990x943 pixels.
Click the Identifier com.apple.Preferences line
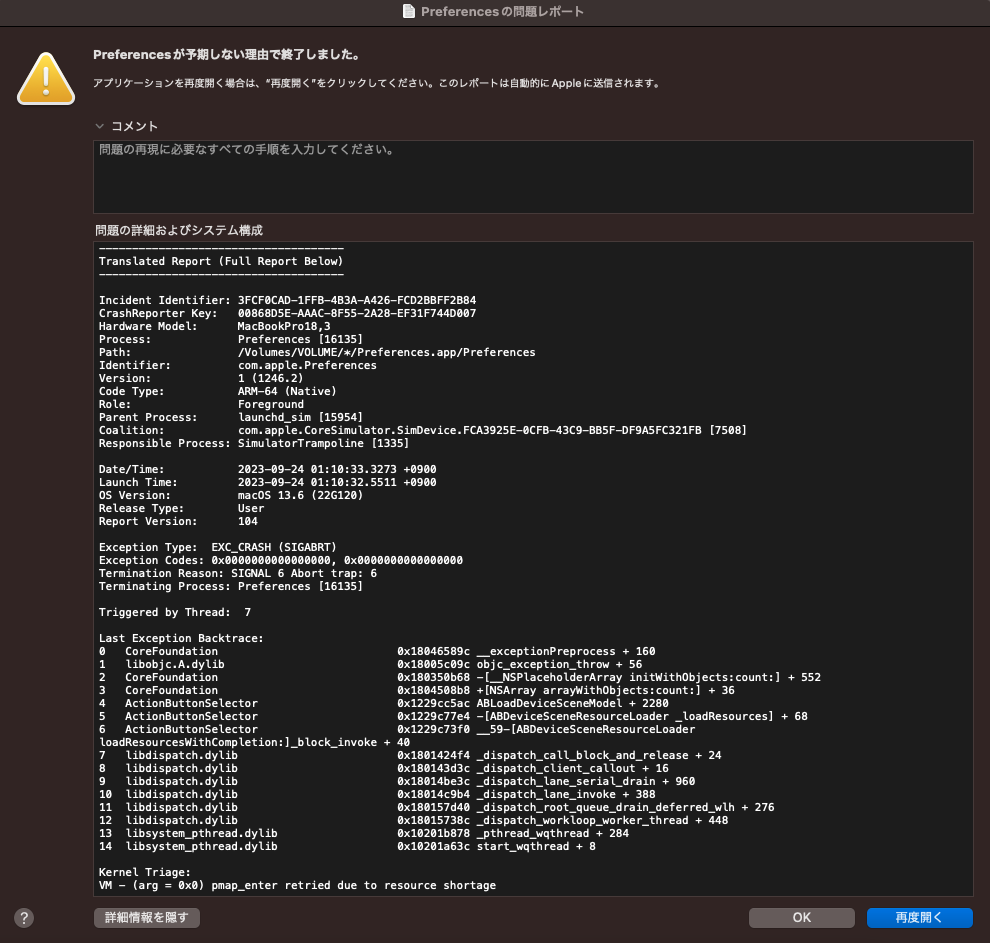(x=237, y=365)
